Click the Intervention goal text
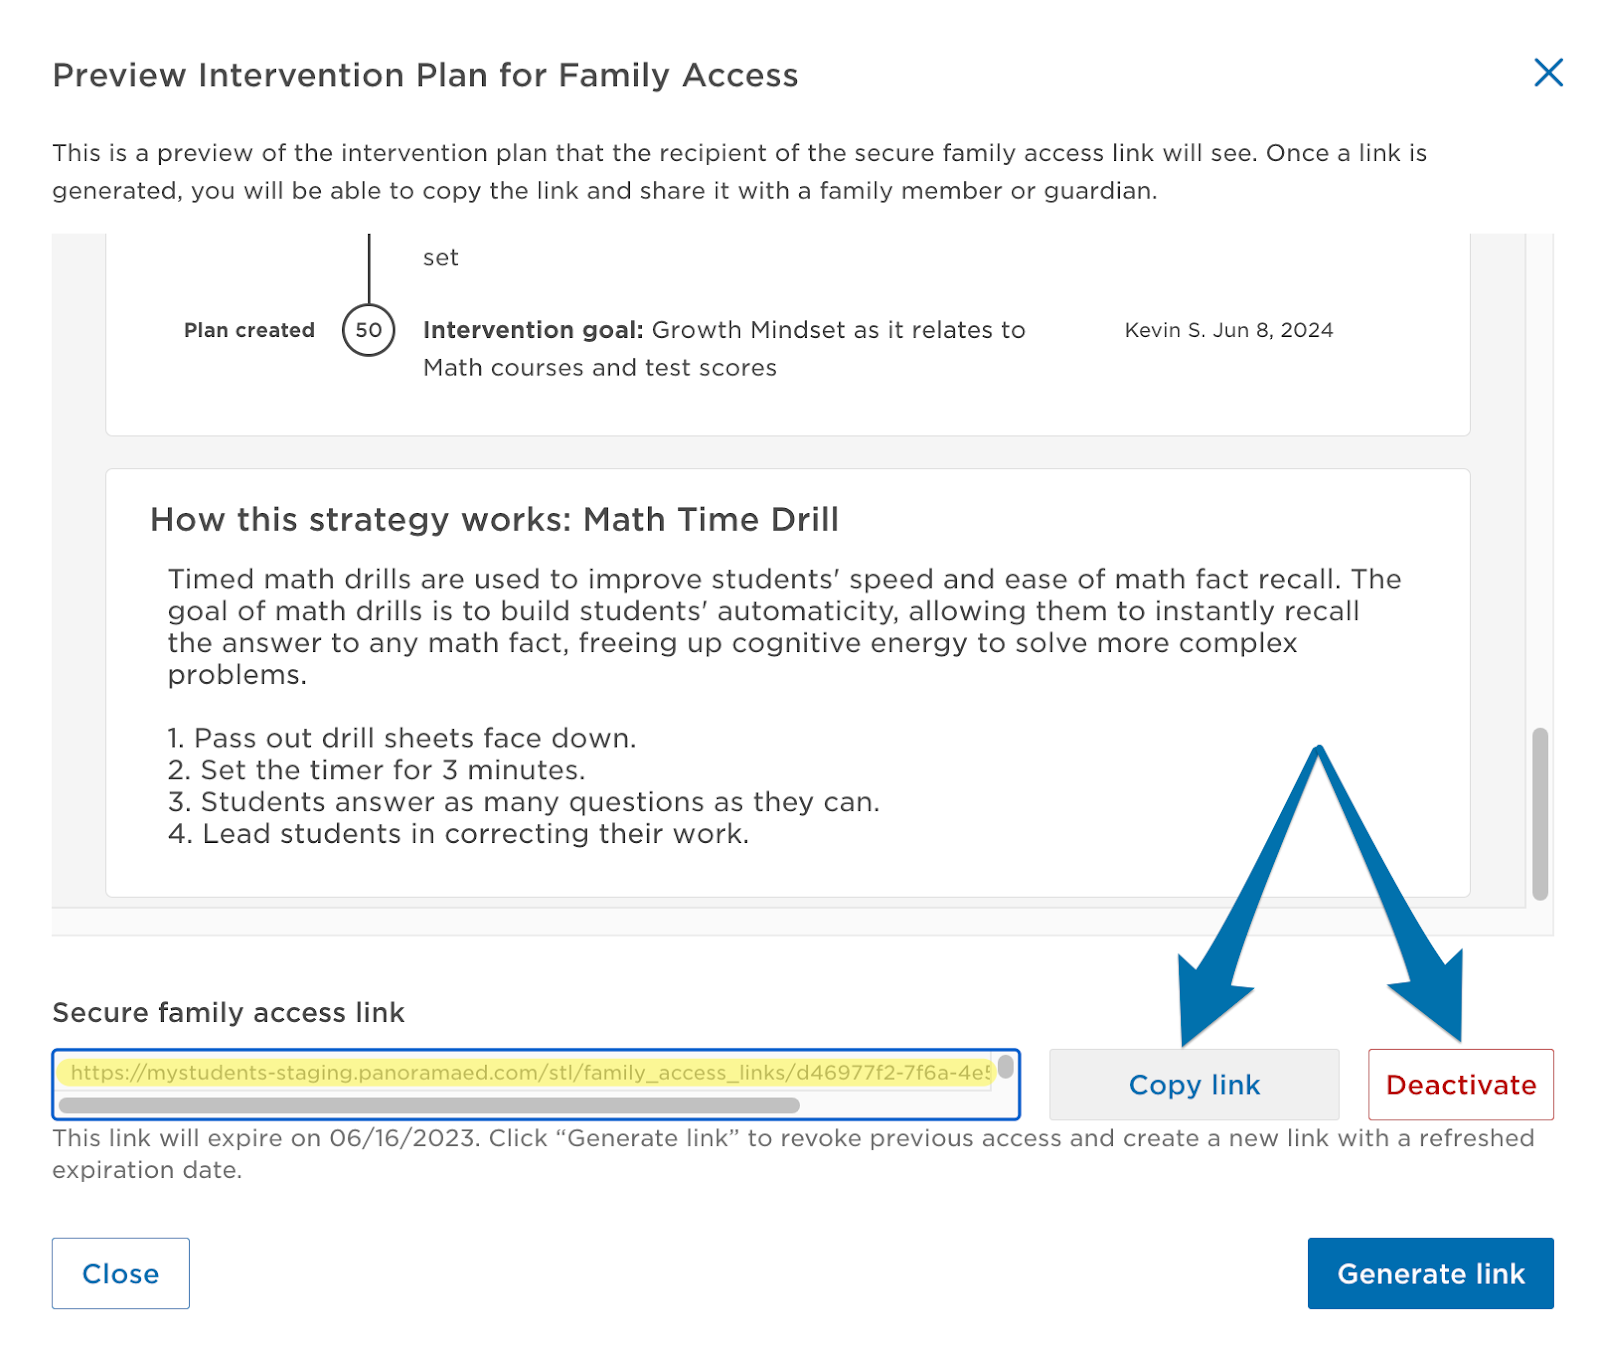This screenshot has width=1600, height=1354. coord(723,348)
